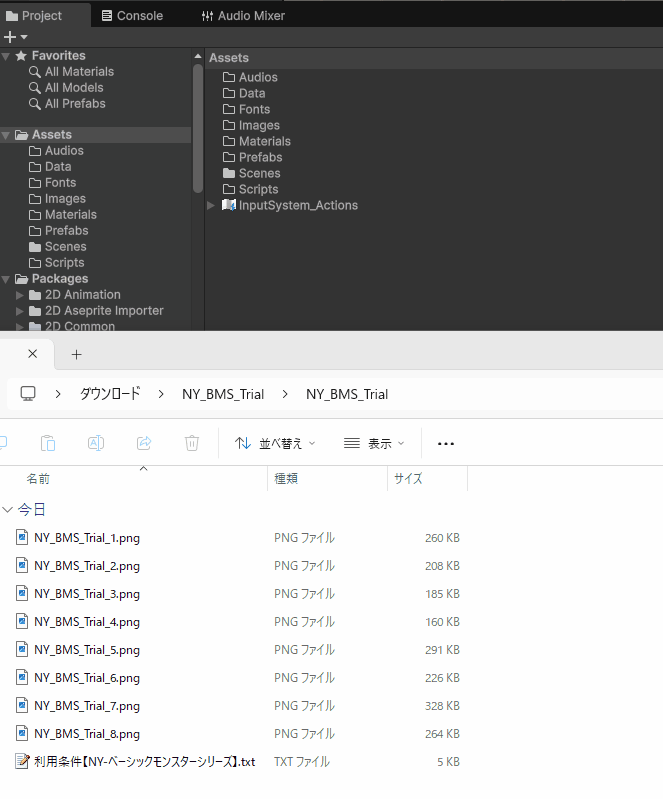Click the delete trash icon in Explorer
Screen dimensions: 663x799
[192, 443]
